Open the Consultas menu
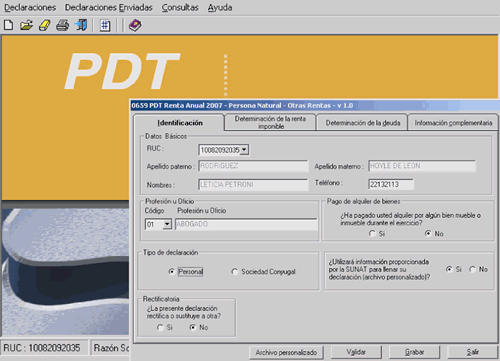Image resolution: width=500 pixels, height=361 pixels. (x=180, y=7)
